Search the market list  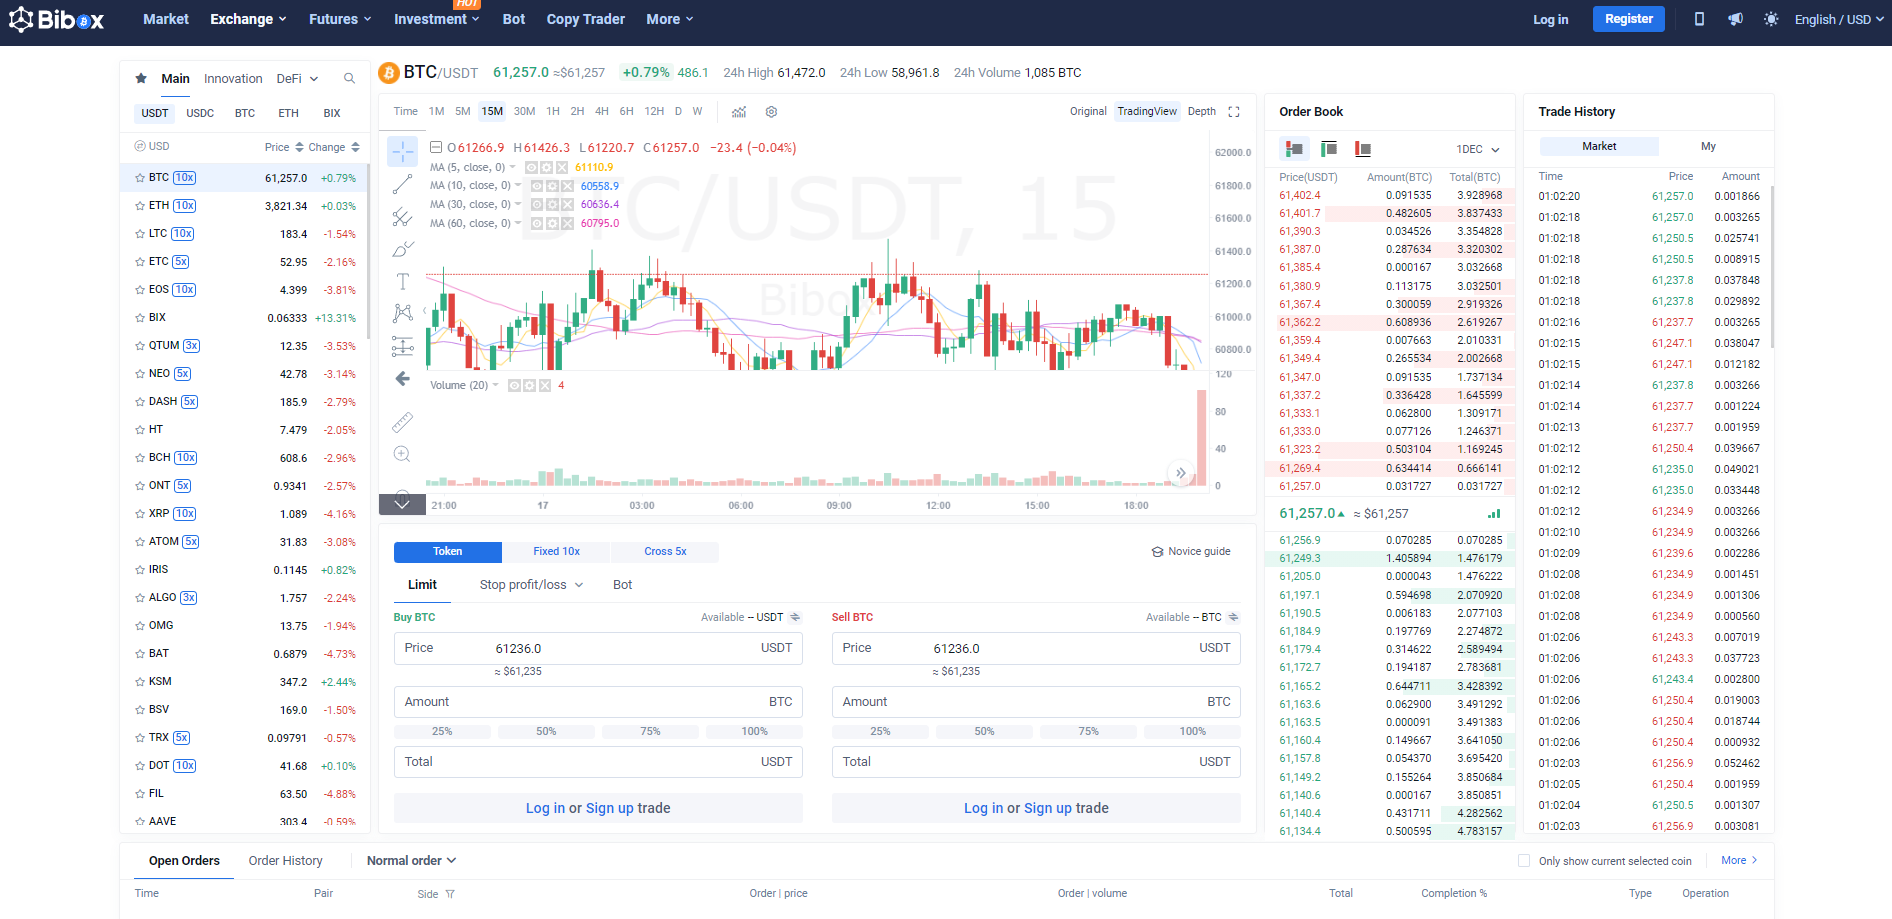[349, 79]
